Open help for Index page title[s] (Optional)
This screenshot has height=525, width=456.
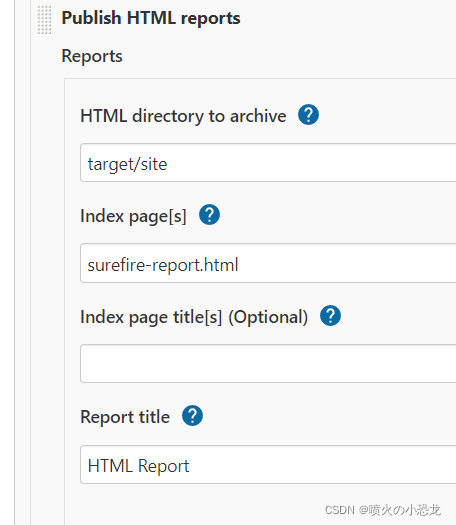point(330,315)
